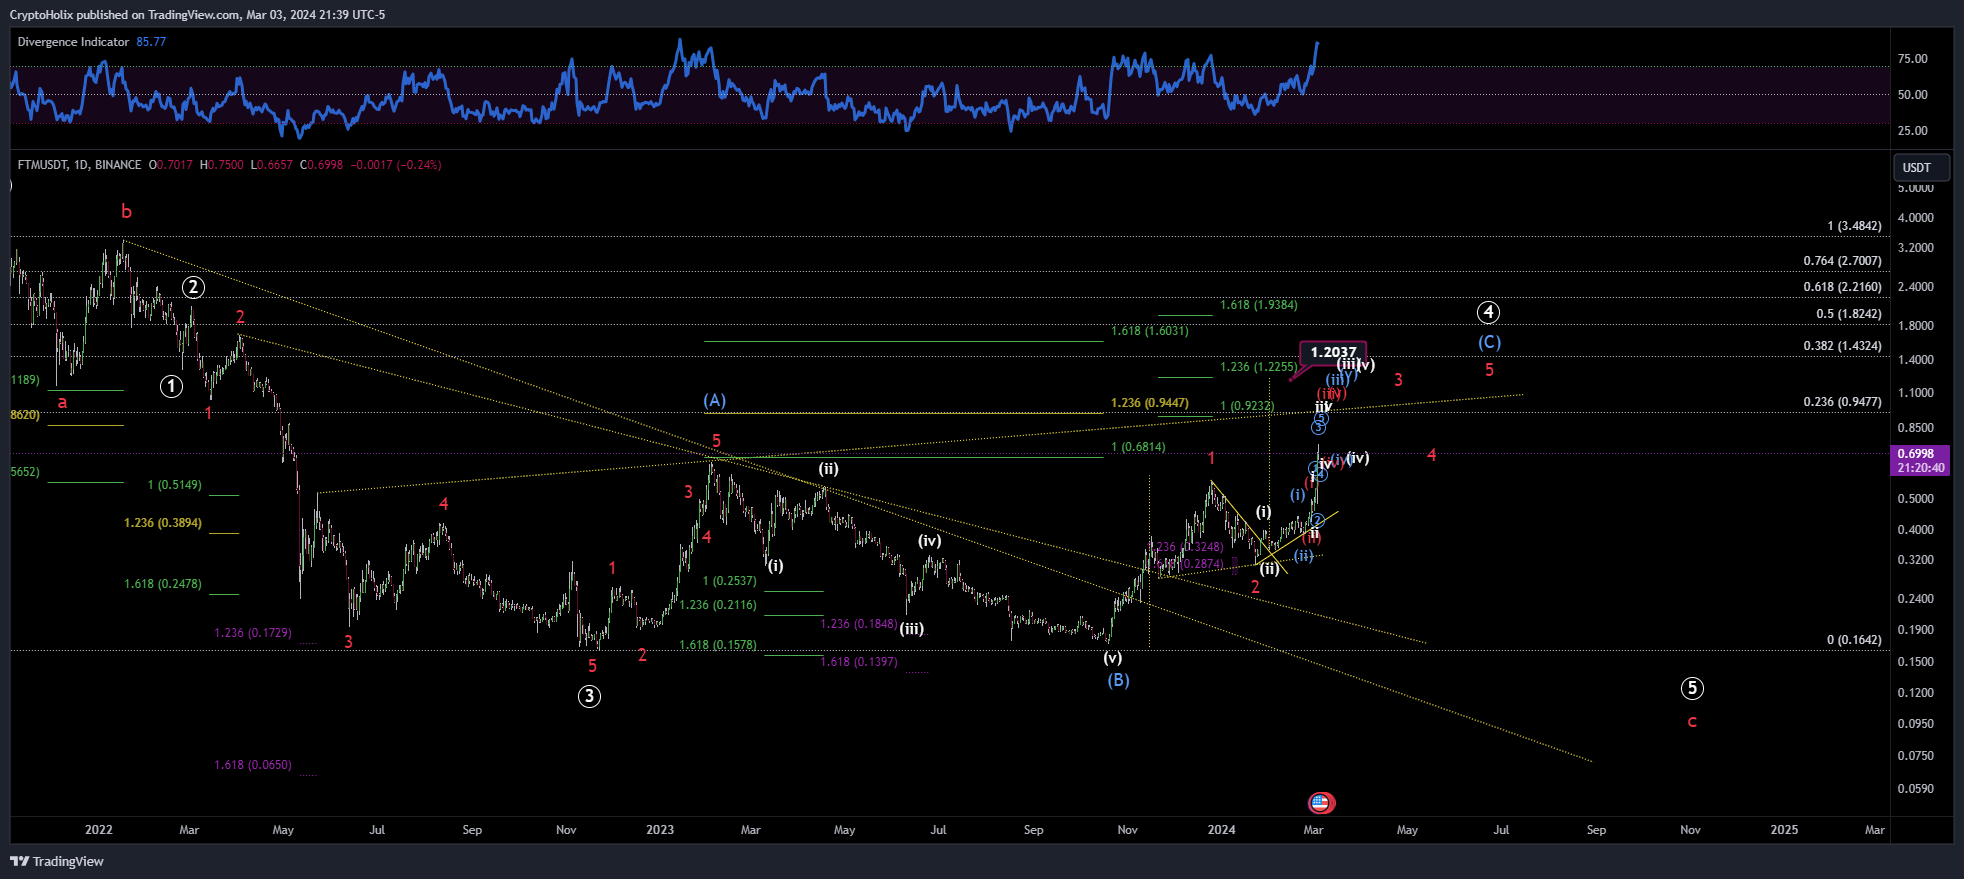Select the blue (A) wave label

pyautogui.click(x=714, y=400)
